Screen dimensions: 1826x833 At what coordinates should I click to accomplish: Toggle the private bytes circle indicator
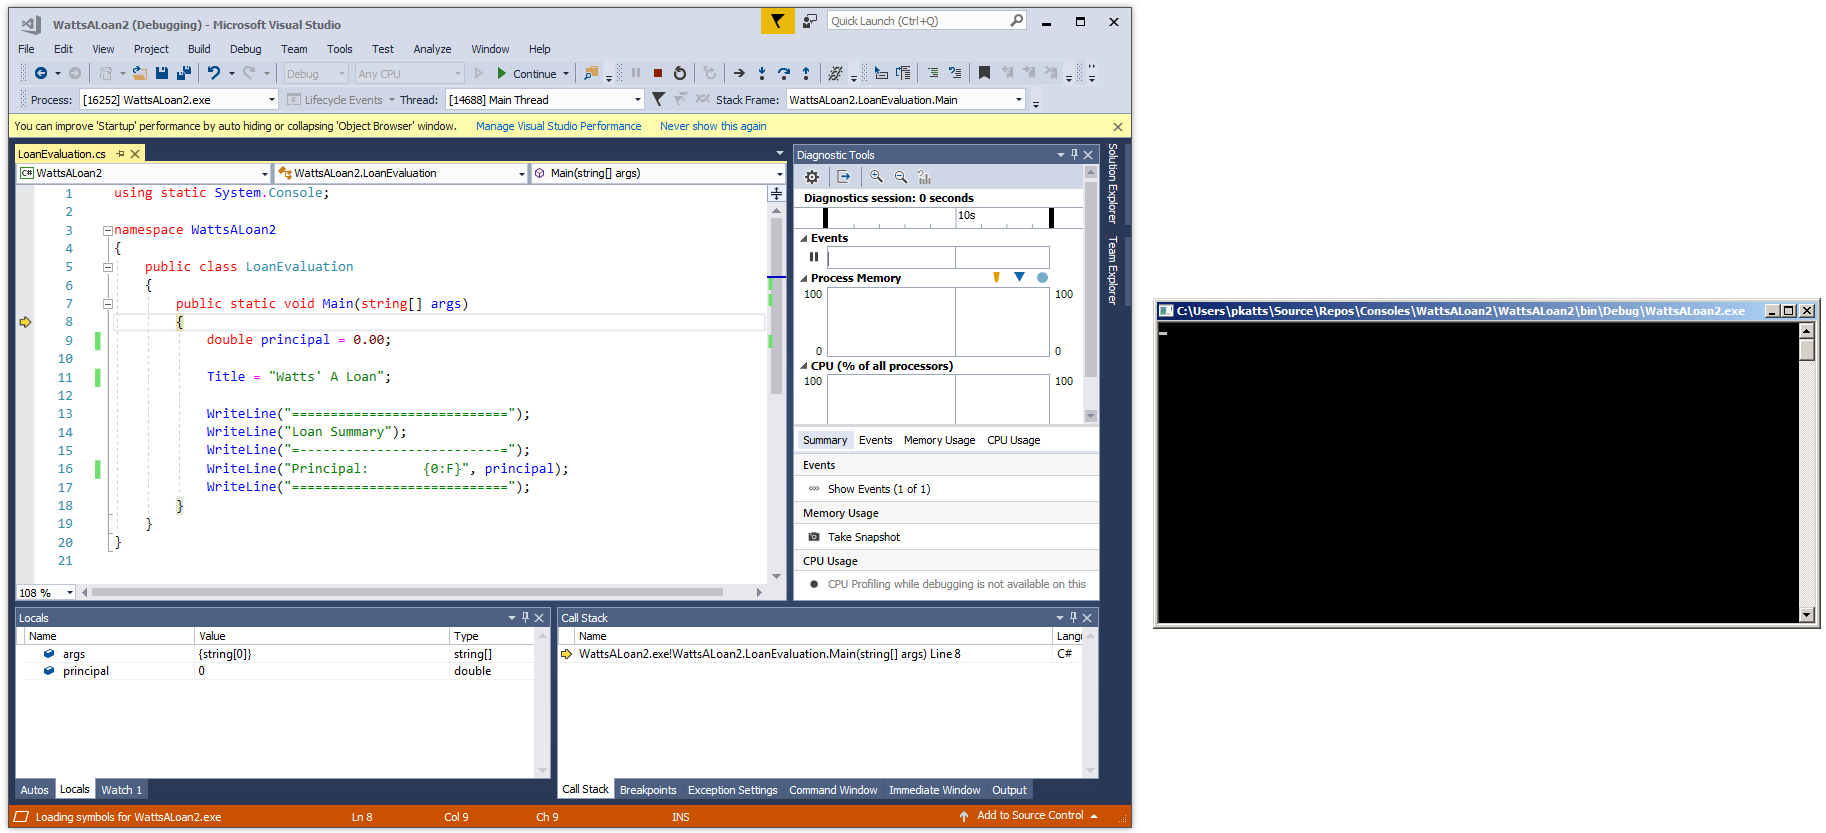1042,278
